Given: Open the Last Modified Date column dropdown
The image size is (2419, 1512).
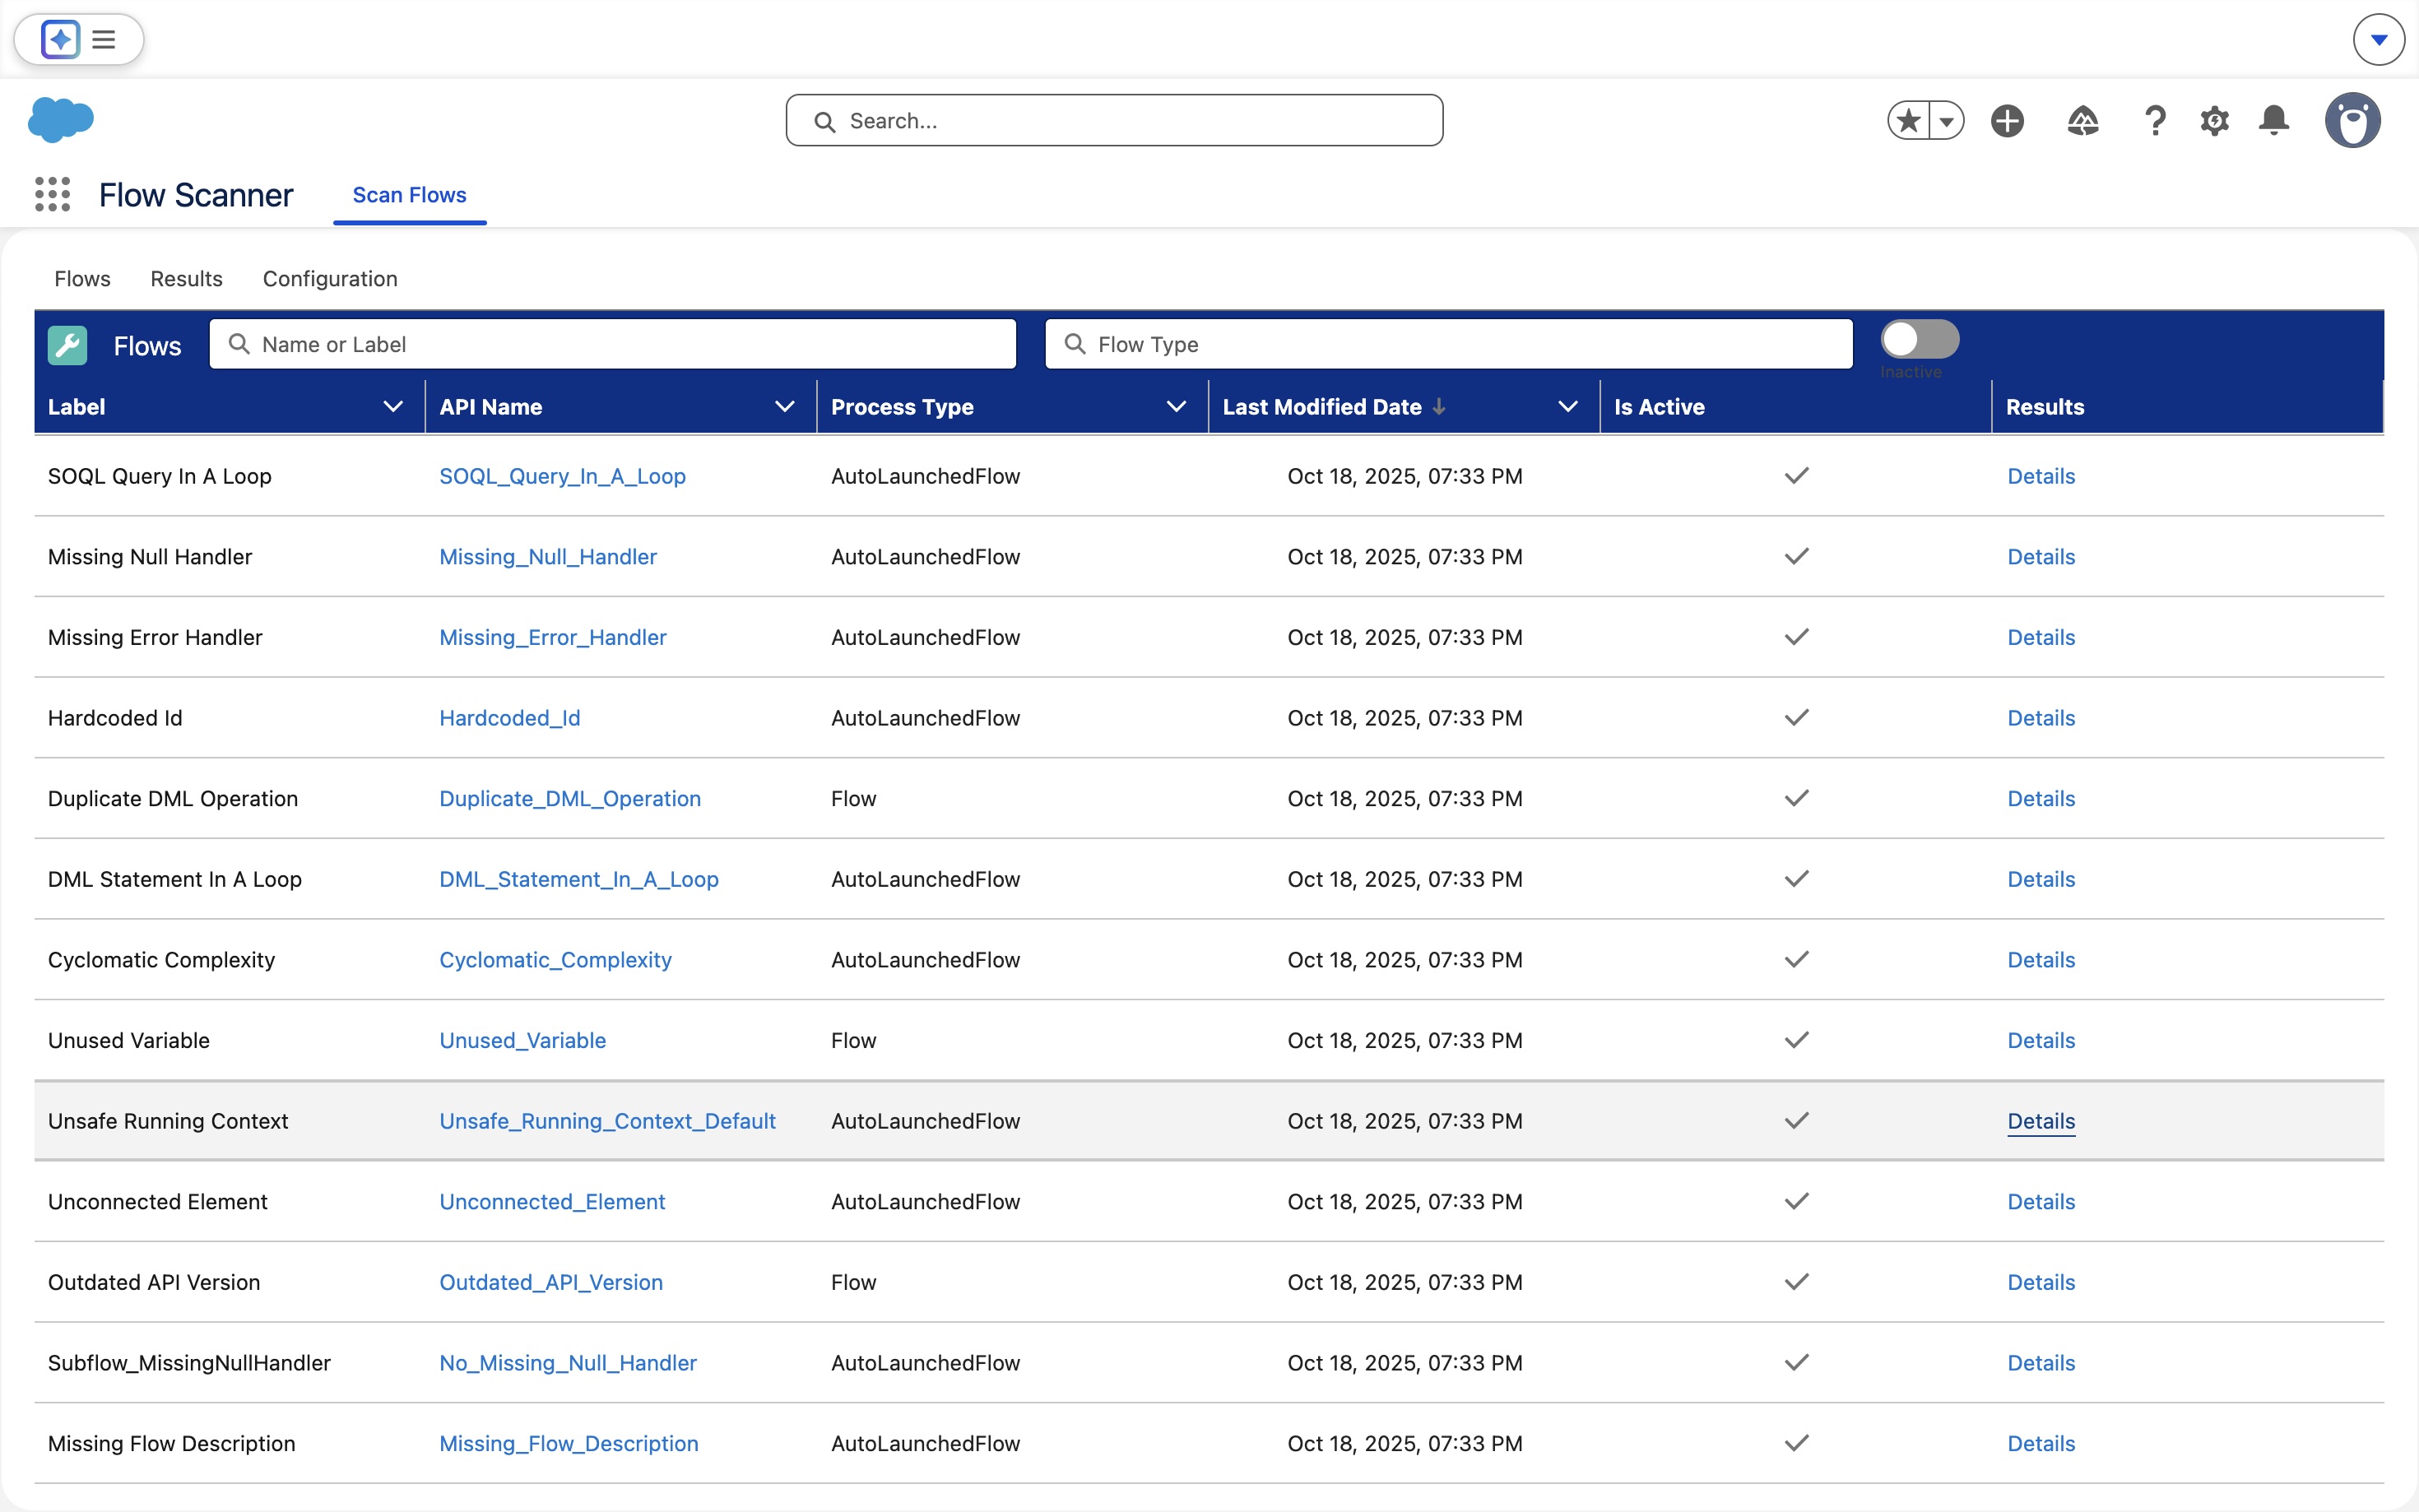Looking at the screenshot, I should (1567, 406).
